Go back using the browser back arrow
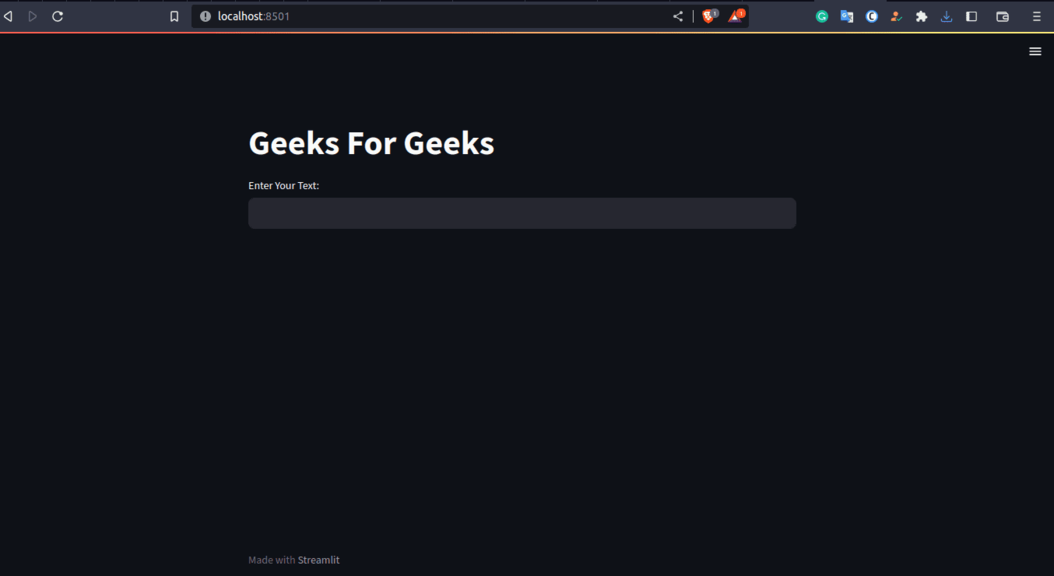1054x576 pixels. coord(8,16)
